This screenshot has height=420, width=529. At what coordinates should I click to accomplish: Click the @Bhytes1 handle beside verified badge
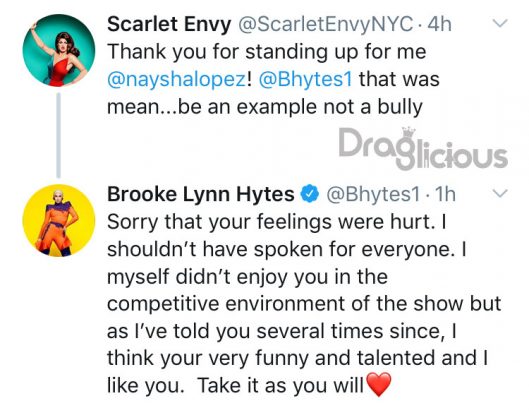(x=373, y=195)
